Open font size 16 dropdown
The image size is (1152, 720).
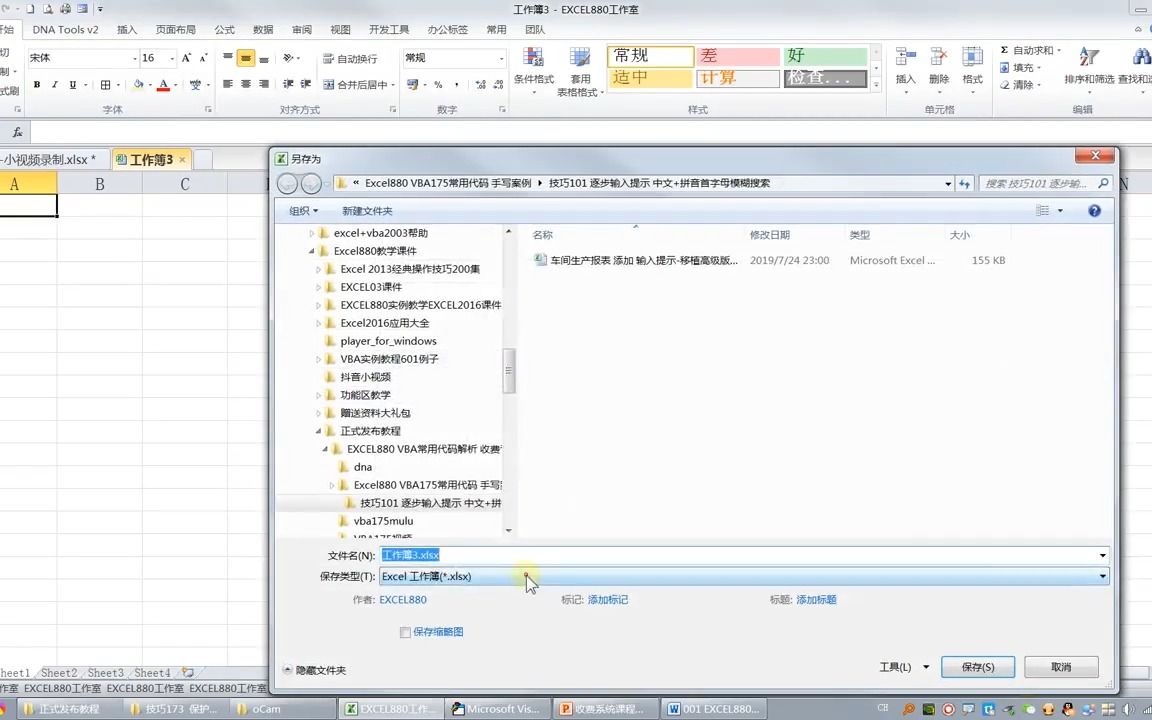172,58
